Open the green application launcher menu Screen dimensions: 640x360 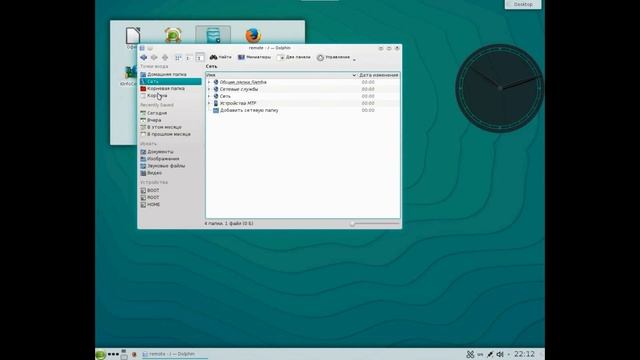100,354
